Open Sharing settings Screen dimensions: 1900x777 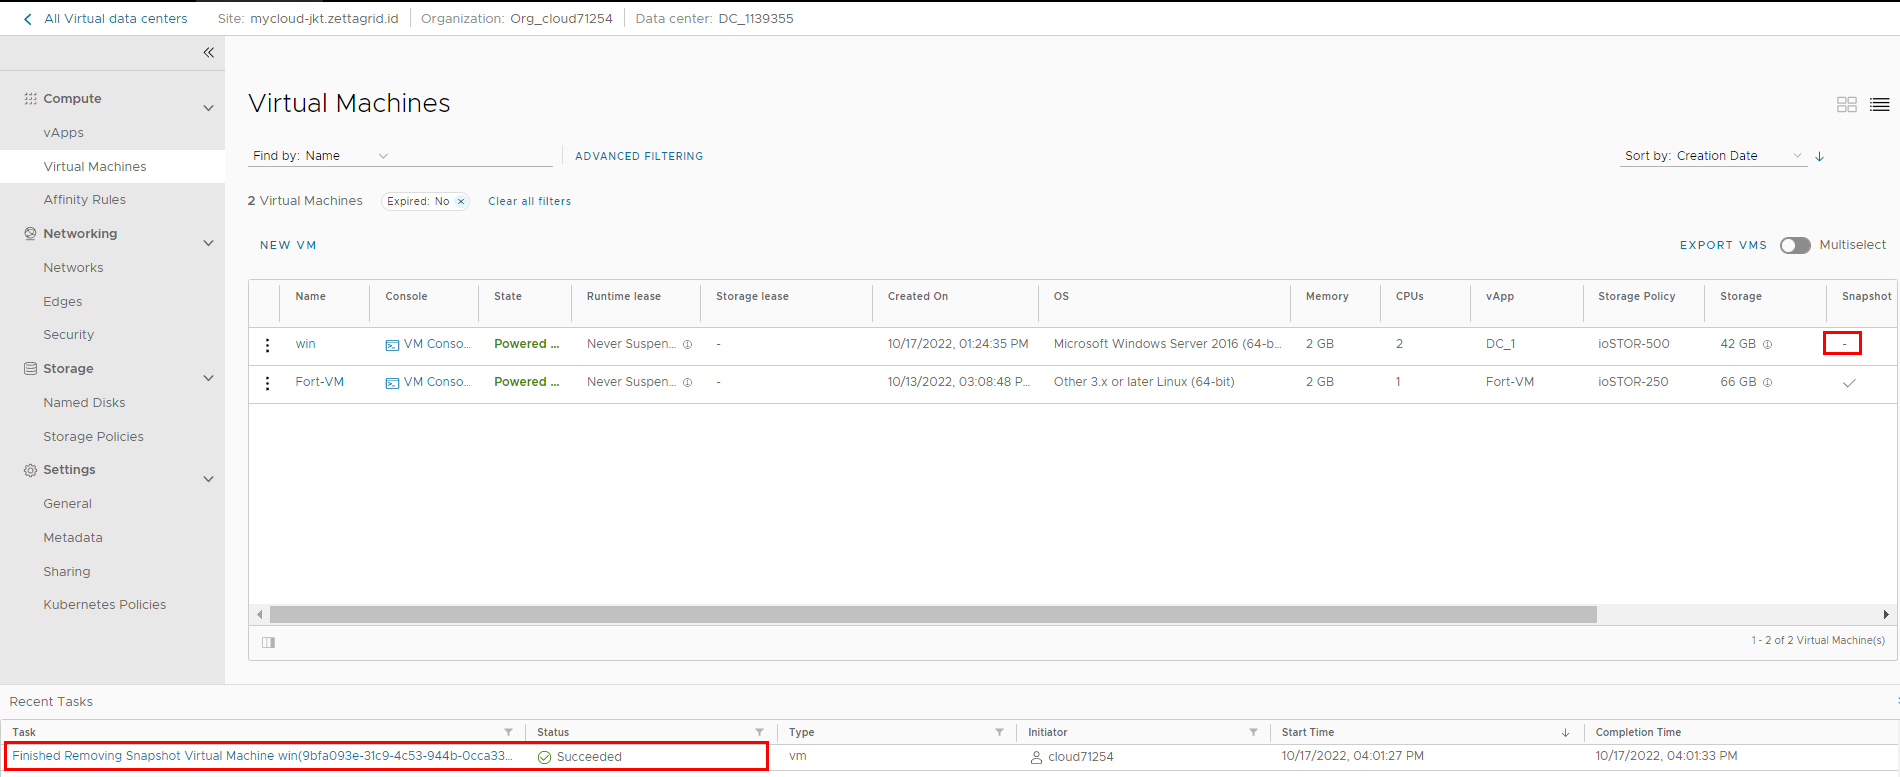tap(66, 571)
